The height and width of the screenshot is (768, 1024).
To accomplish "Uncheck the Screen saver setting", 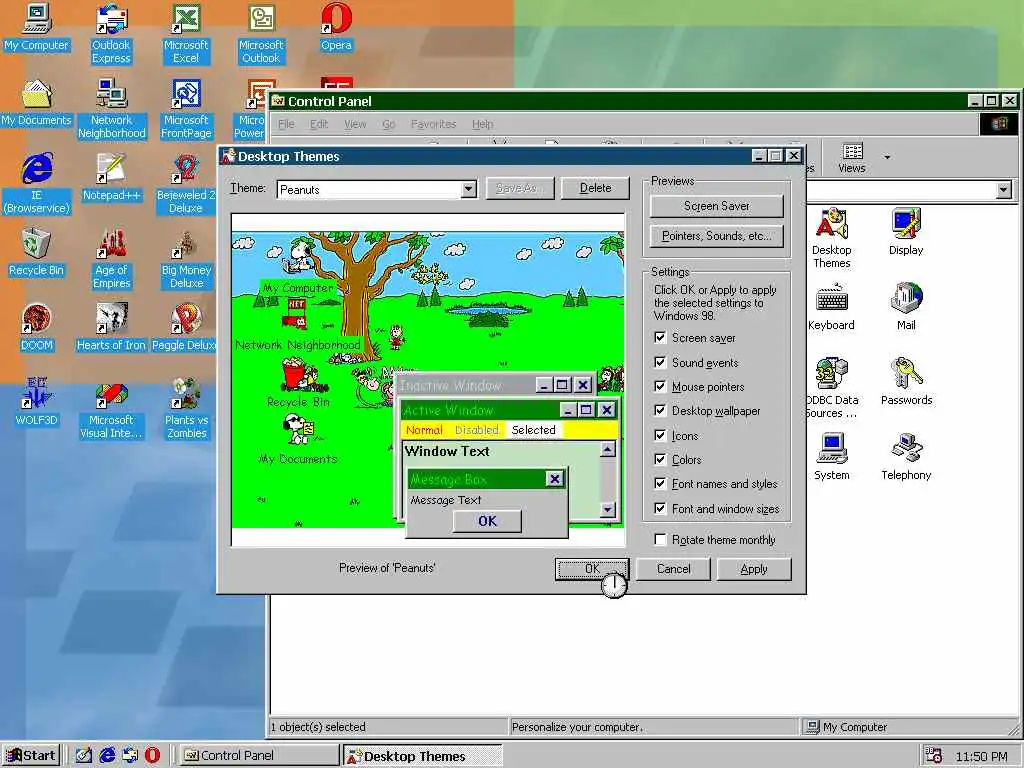I will pos(660,338).
